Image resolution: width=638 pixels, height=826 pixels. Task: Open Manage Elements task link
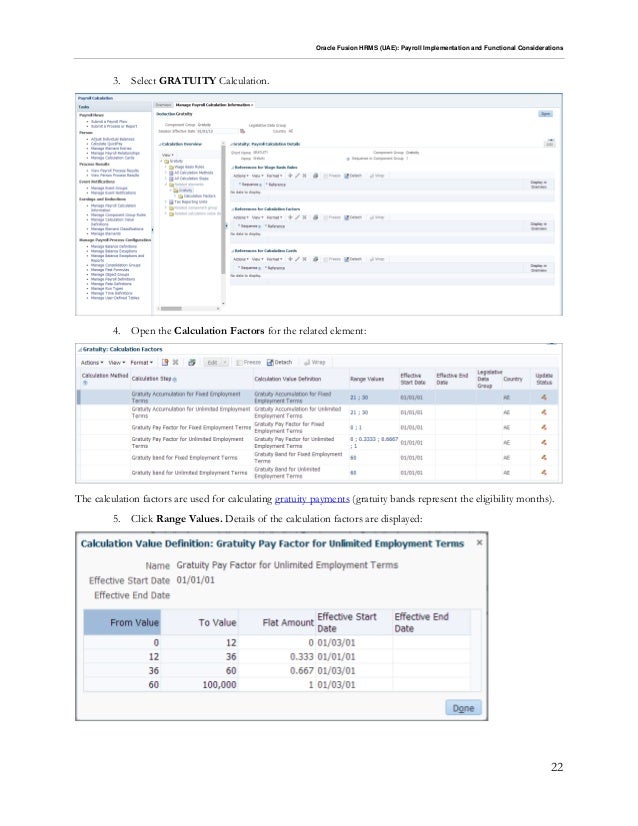105,233
